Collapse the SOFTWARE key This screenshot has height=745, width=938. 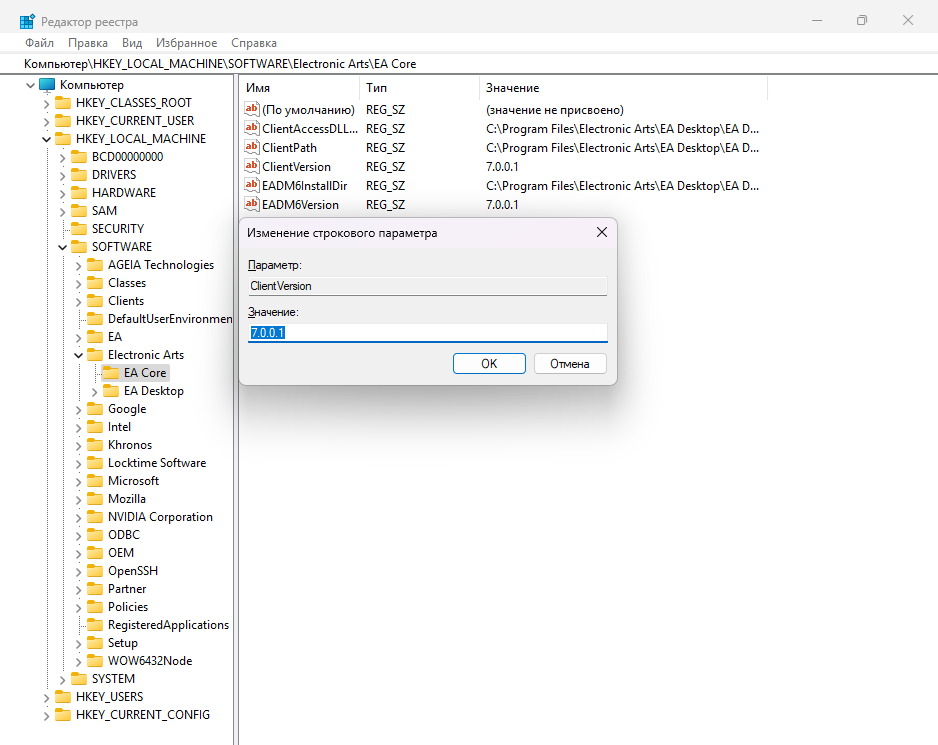[63, 247]
